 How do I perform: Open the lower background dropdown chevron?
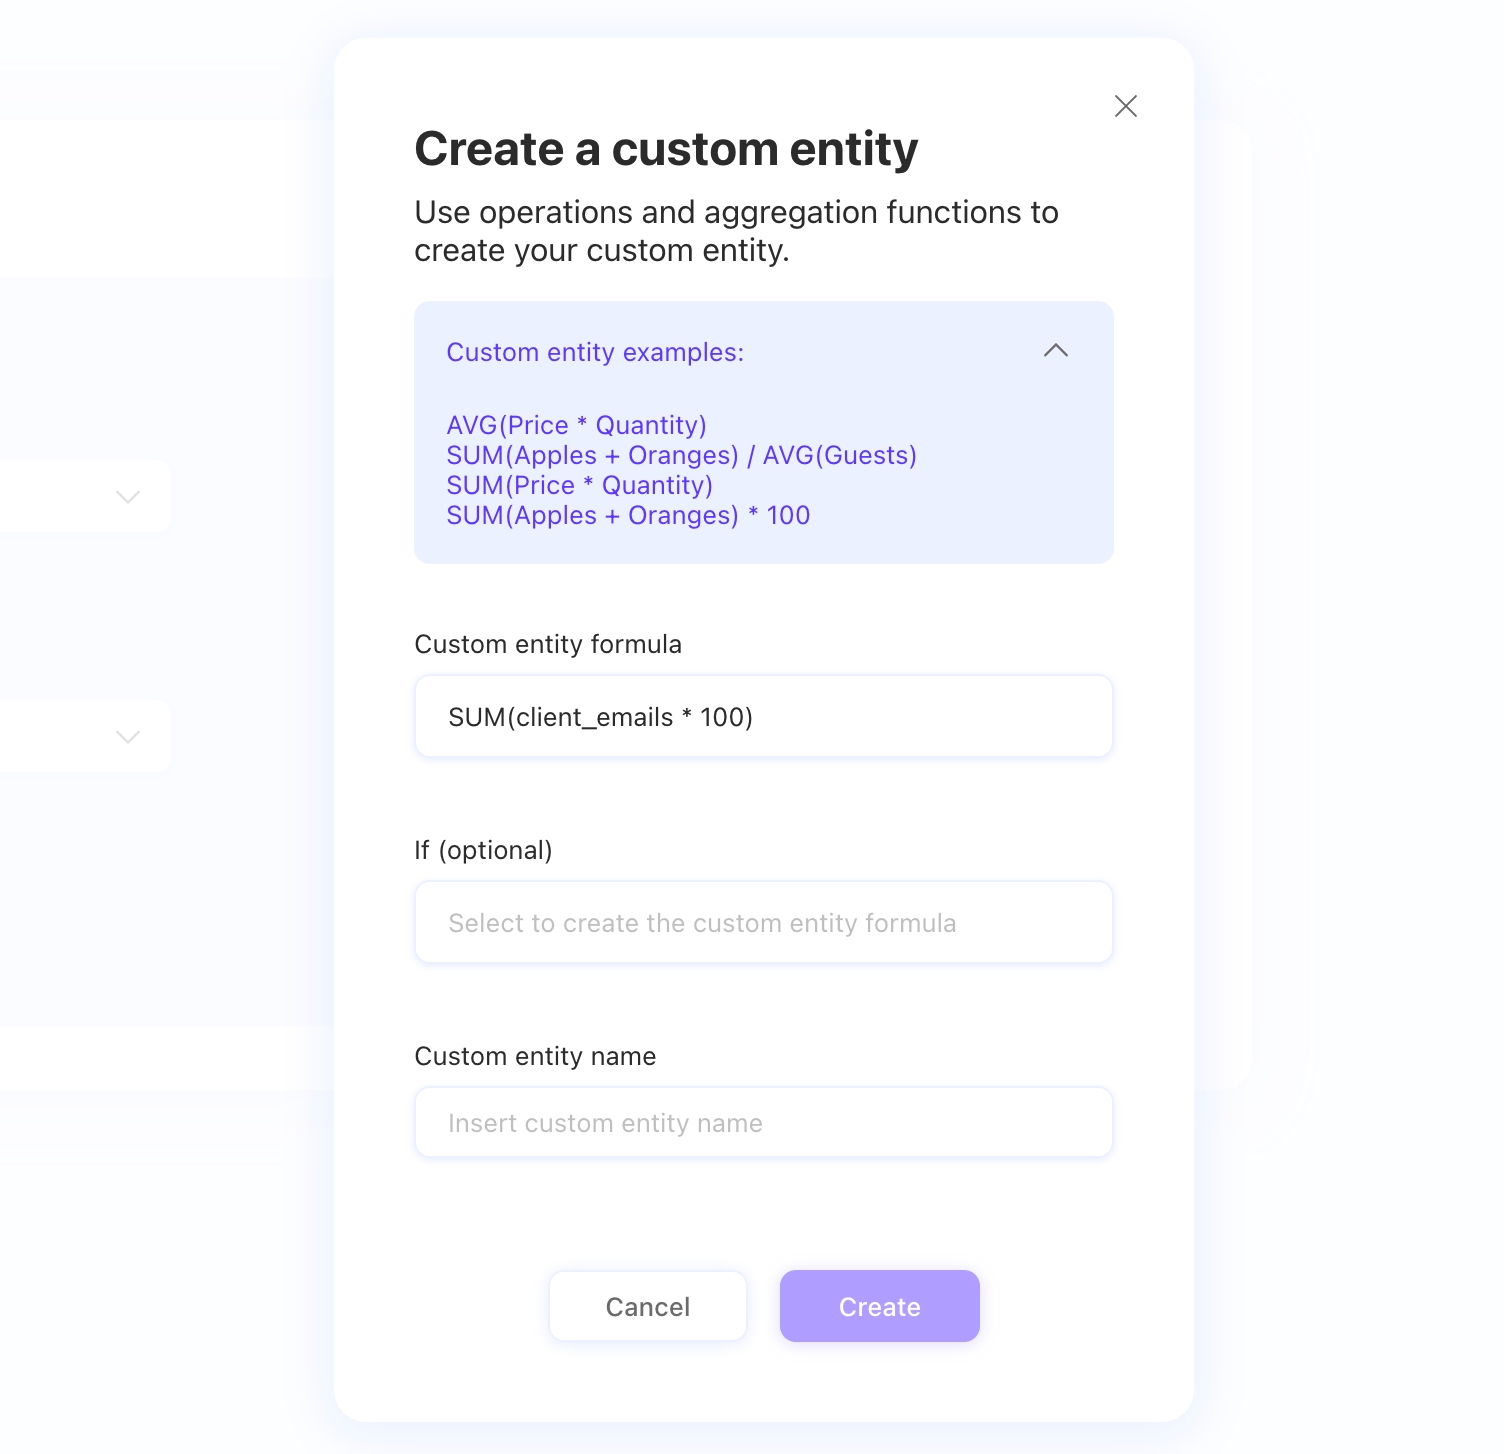pos(128,737)
